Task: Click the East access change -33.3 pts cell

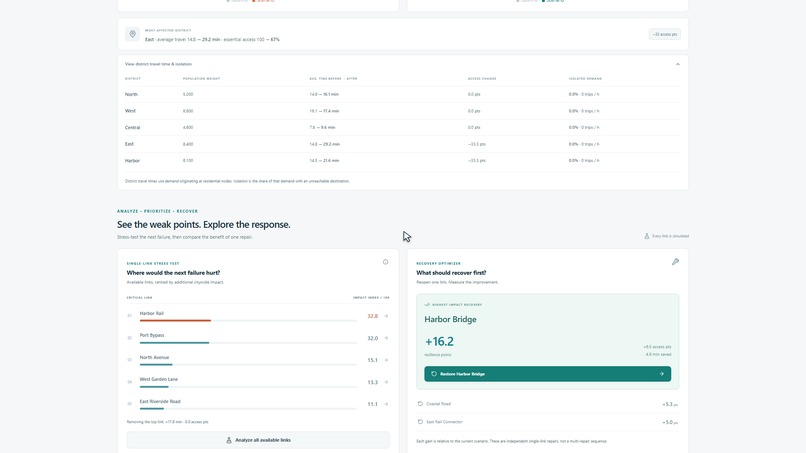Action: tap(477, 144)
